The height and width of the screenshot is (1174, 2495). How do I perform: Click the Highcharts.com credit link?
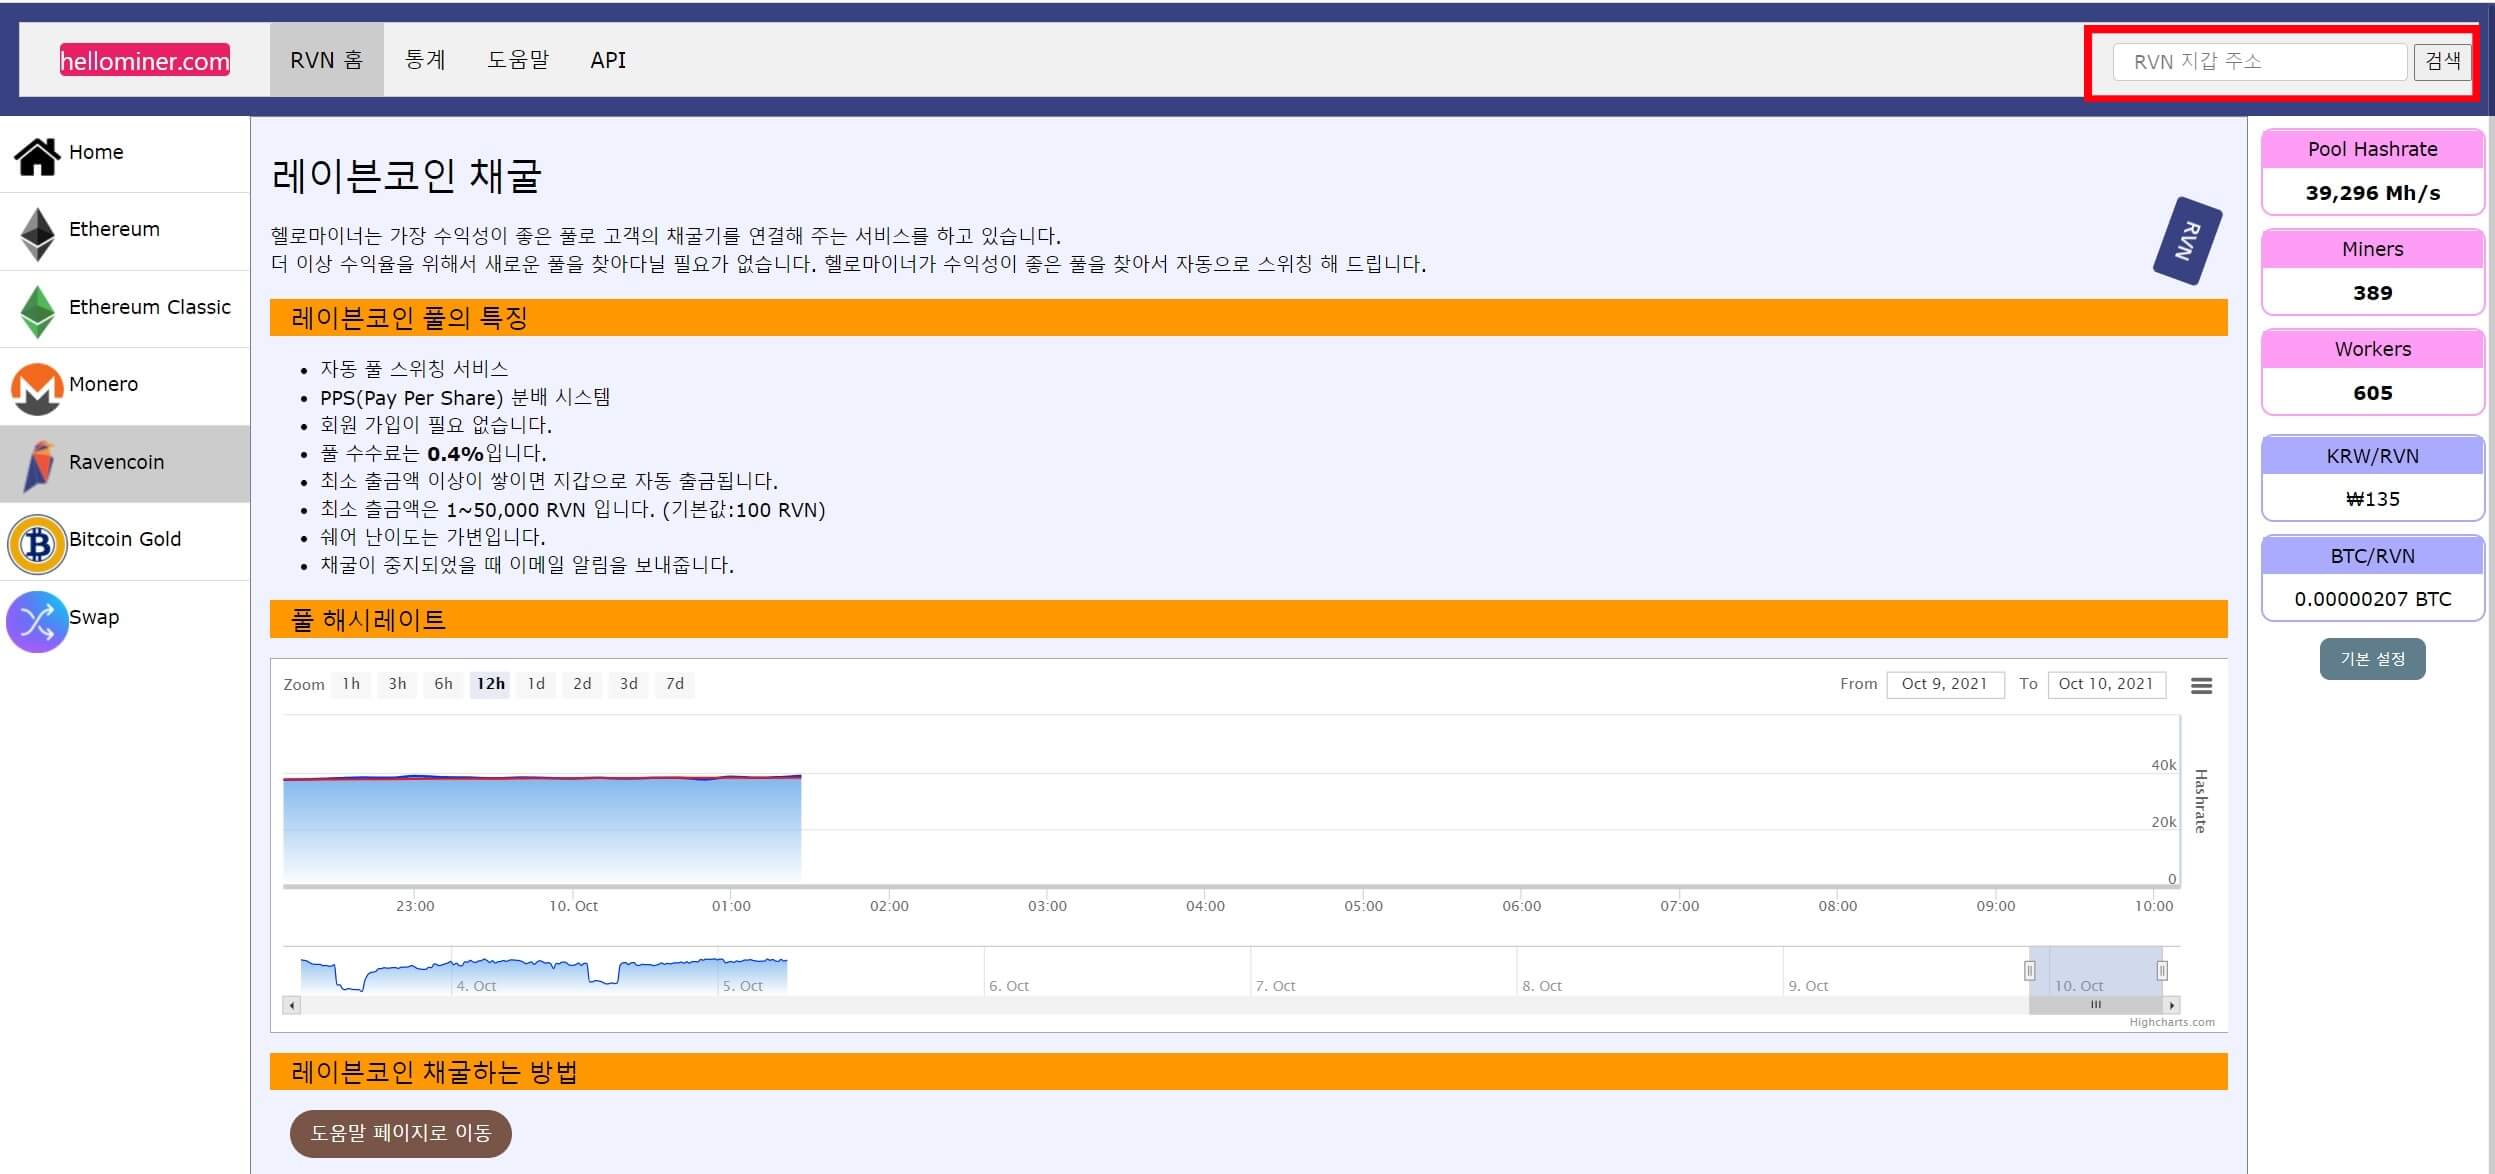2172,1022
